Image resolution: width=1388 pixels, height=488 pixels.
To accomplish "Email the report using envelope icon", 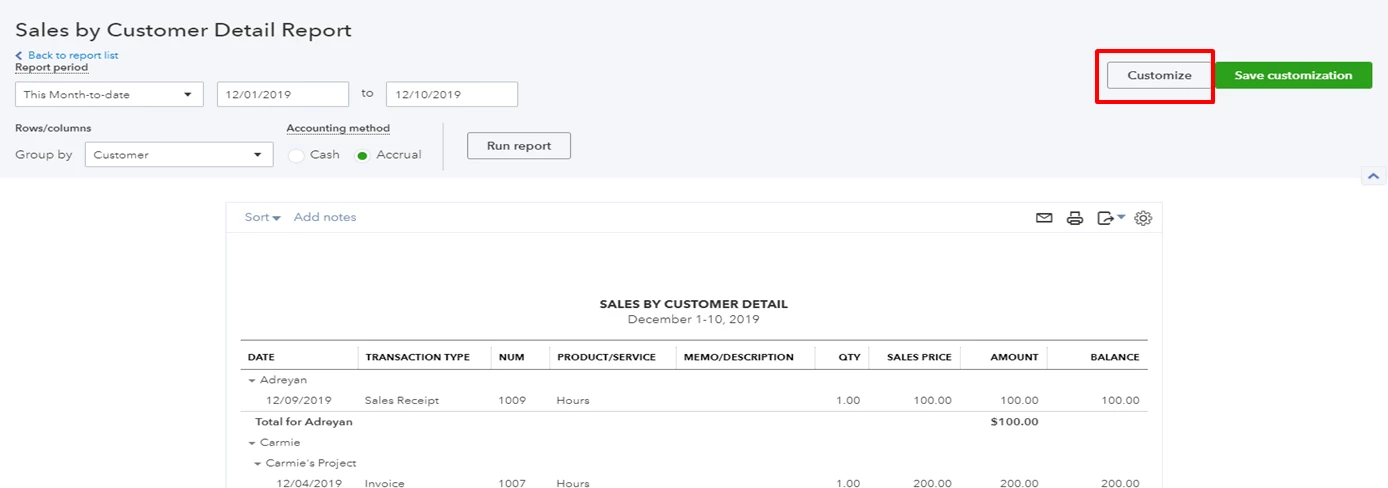I will click(x=1044, y=218).
